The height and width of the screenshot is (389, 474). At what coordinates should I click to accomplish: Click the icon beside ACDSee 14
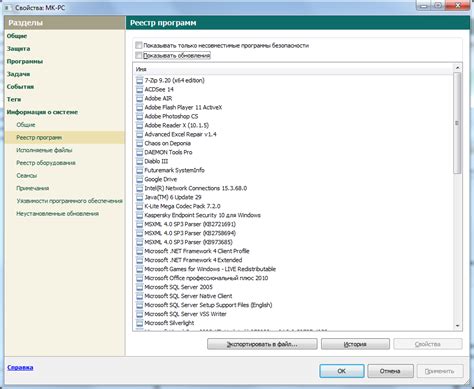139,89
